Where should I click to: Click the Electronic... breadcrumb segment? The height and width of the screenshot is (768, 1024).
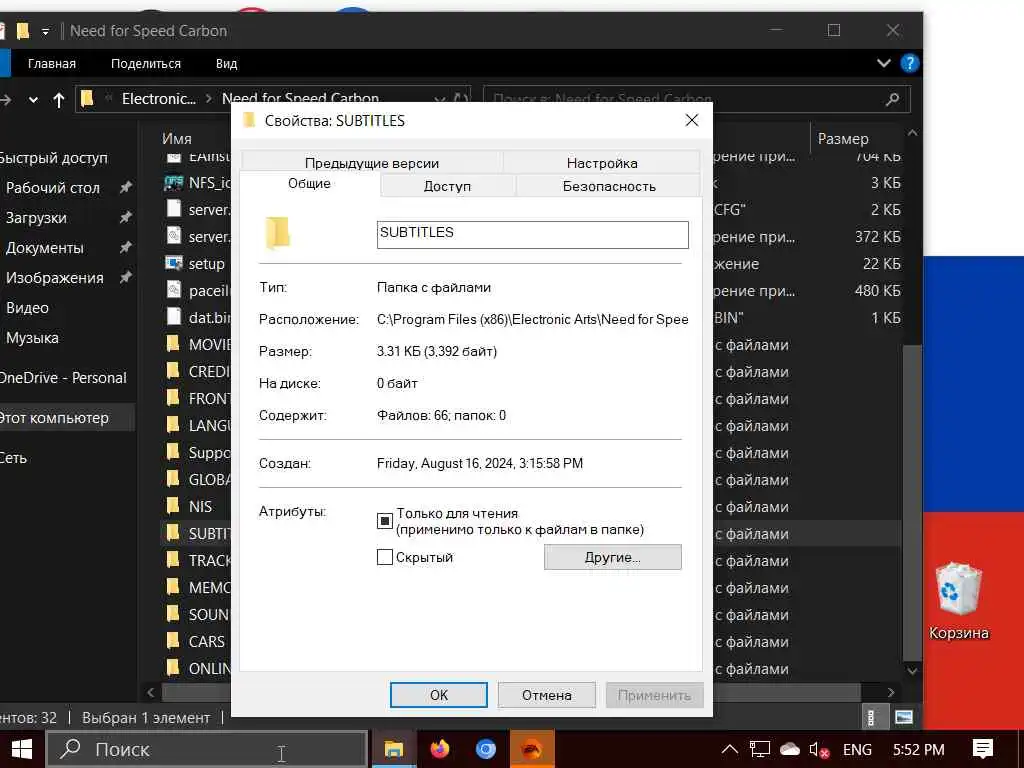click(159, 99)
